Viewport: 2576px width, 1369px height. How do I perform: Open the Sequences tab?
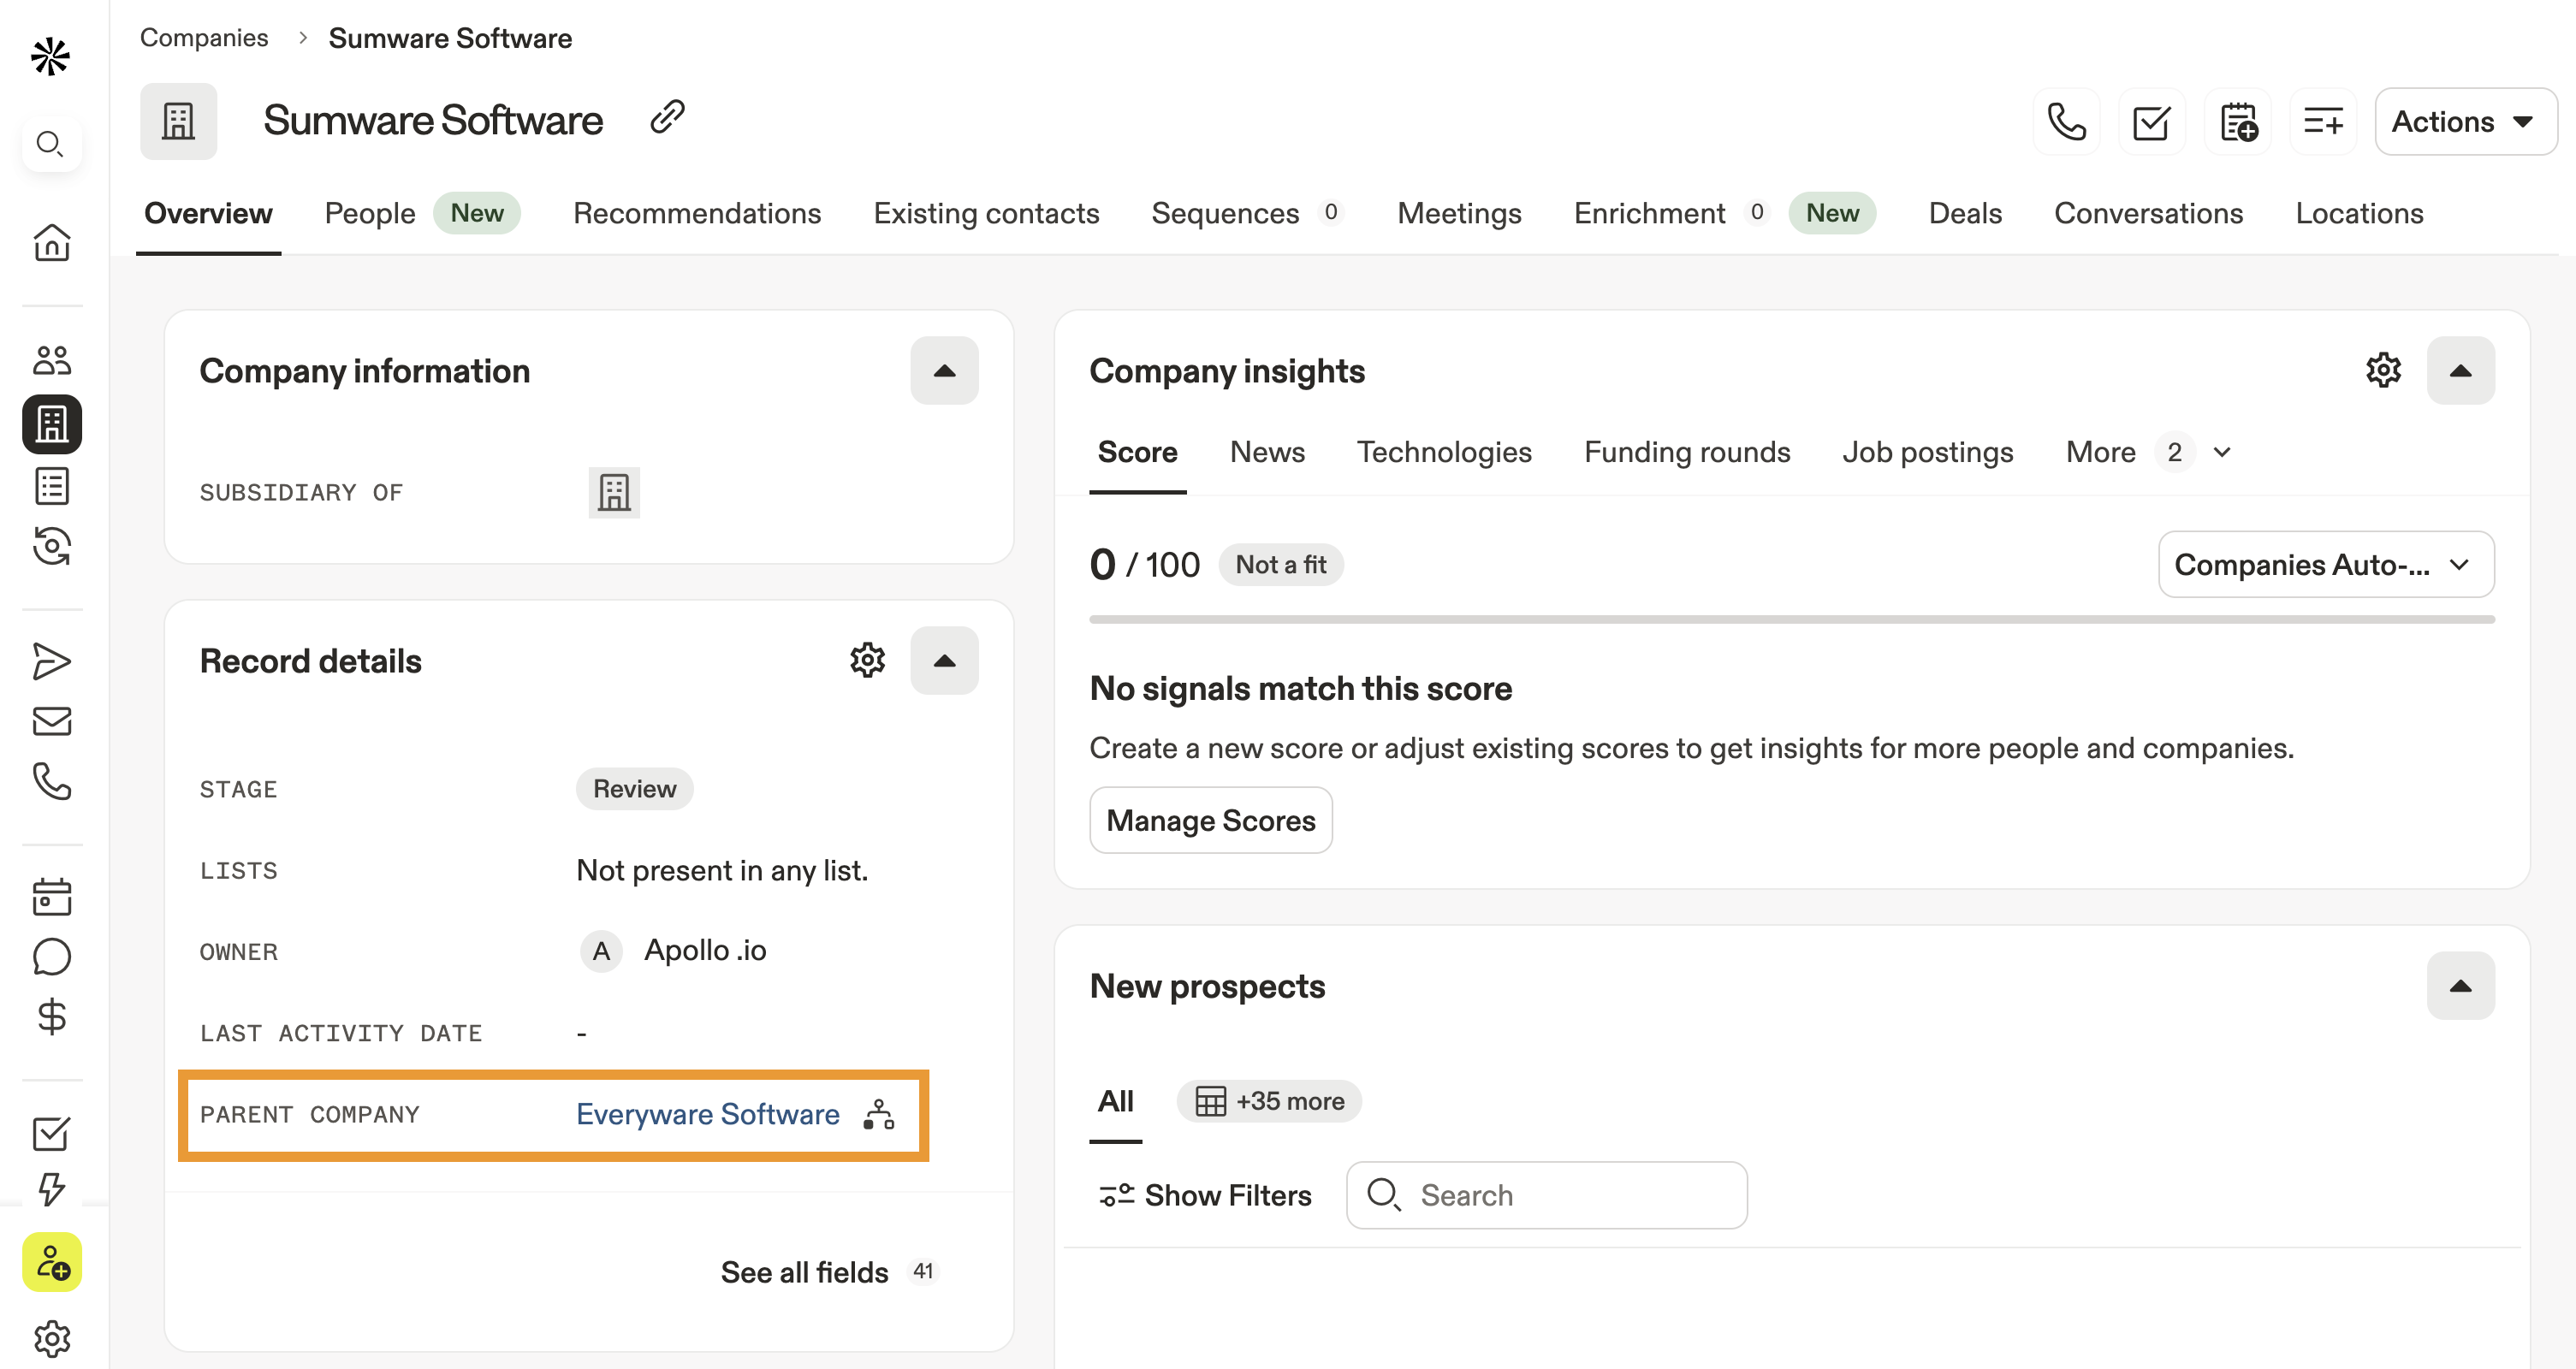(x=1248, y=213)
